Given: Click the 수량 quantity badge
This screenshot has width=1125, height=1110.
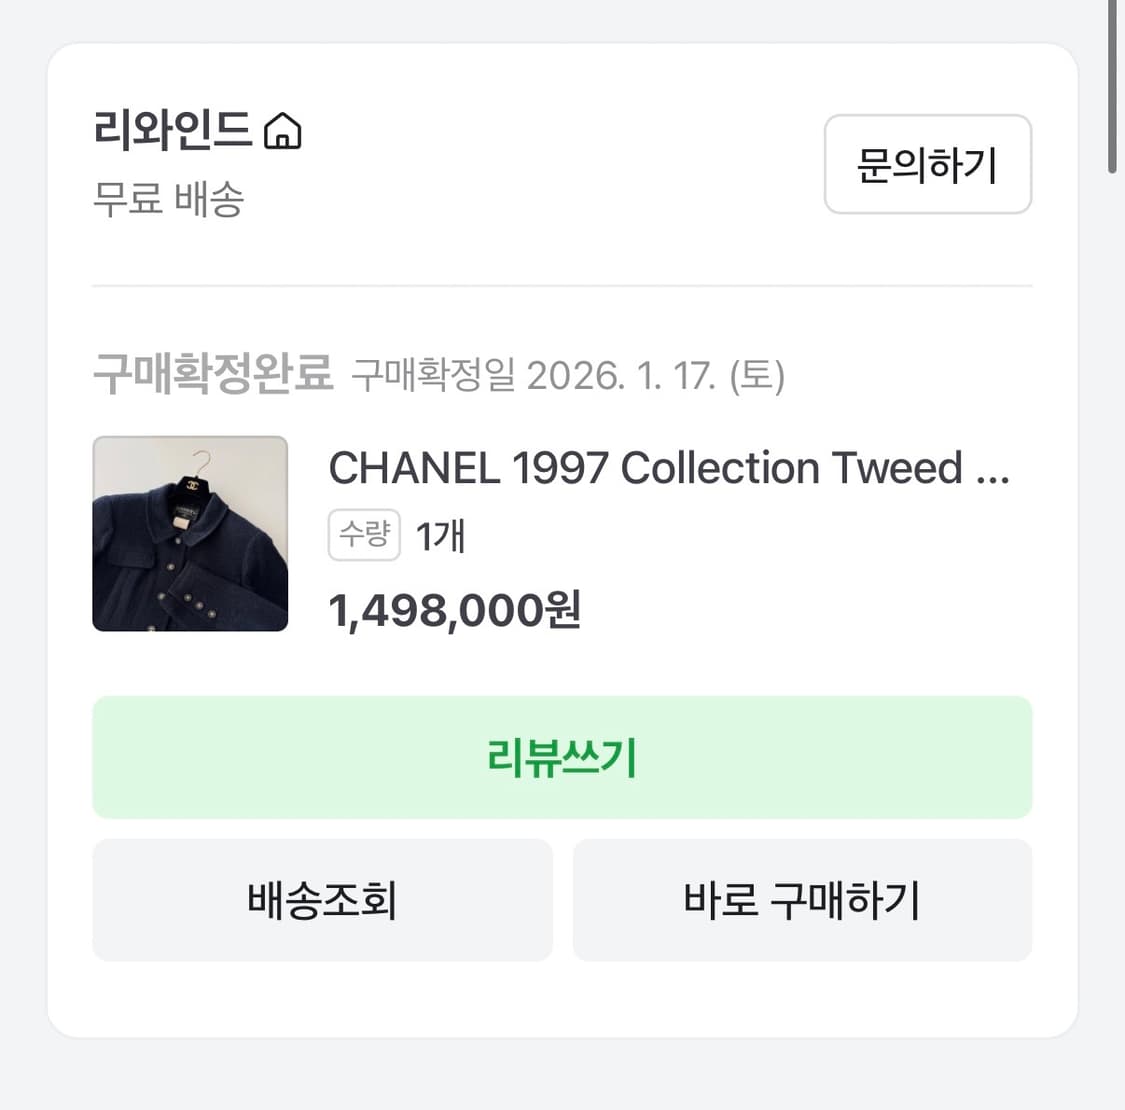Looking at the screenshot, I should pos(364,535).
